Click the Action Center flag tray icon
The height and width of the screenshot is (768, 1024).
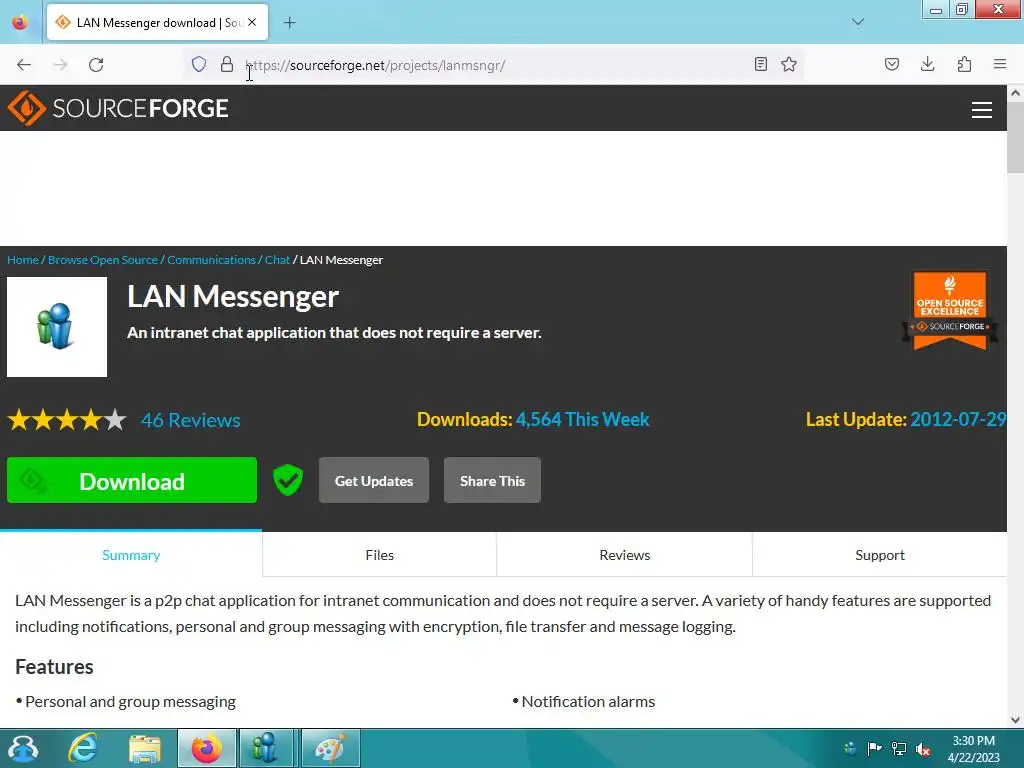tap(874, 748)
